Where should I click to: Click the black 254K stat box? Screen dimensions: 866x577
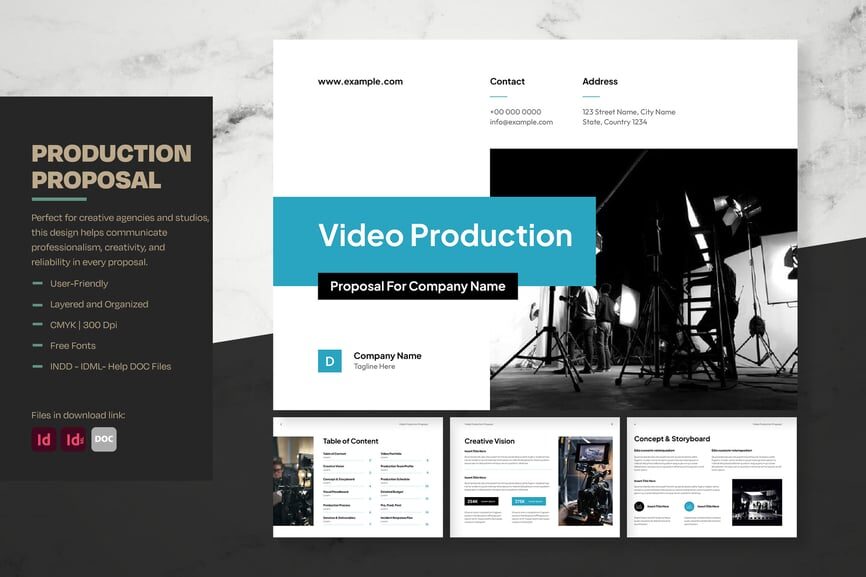[x=482, y=501]
